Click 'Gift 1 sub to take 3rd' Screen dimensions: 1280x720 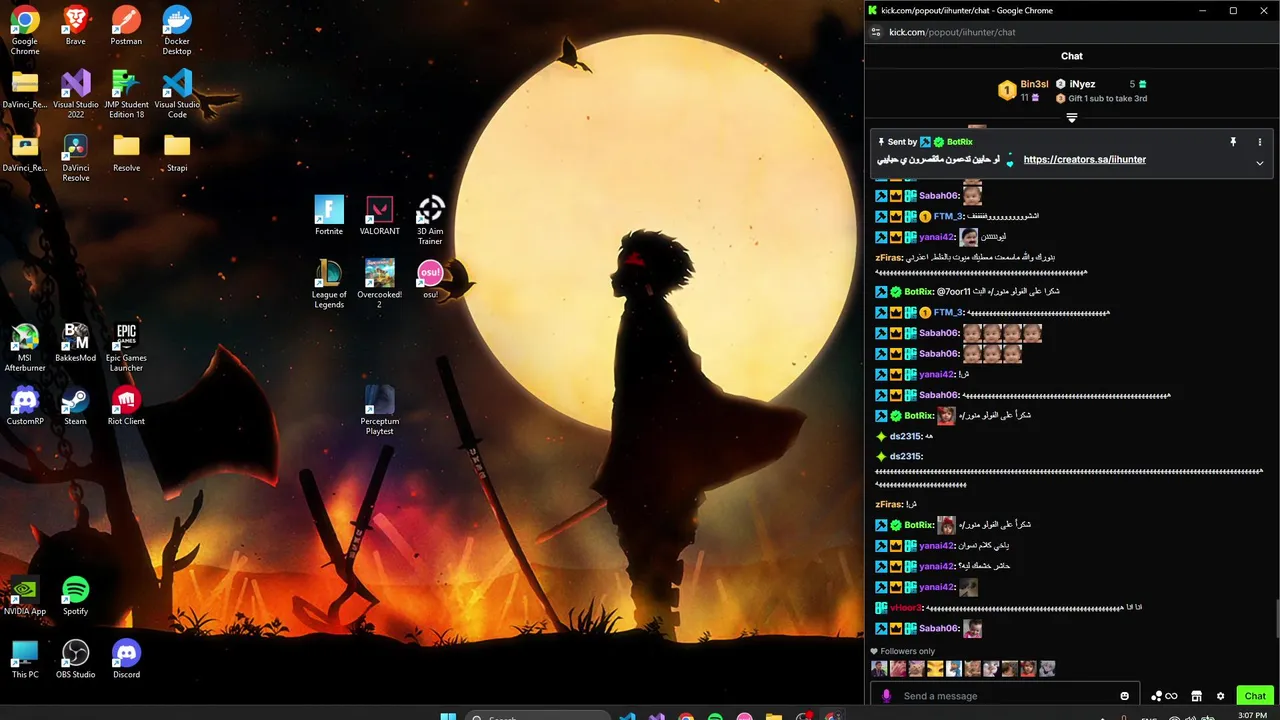[1108, 98]
